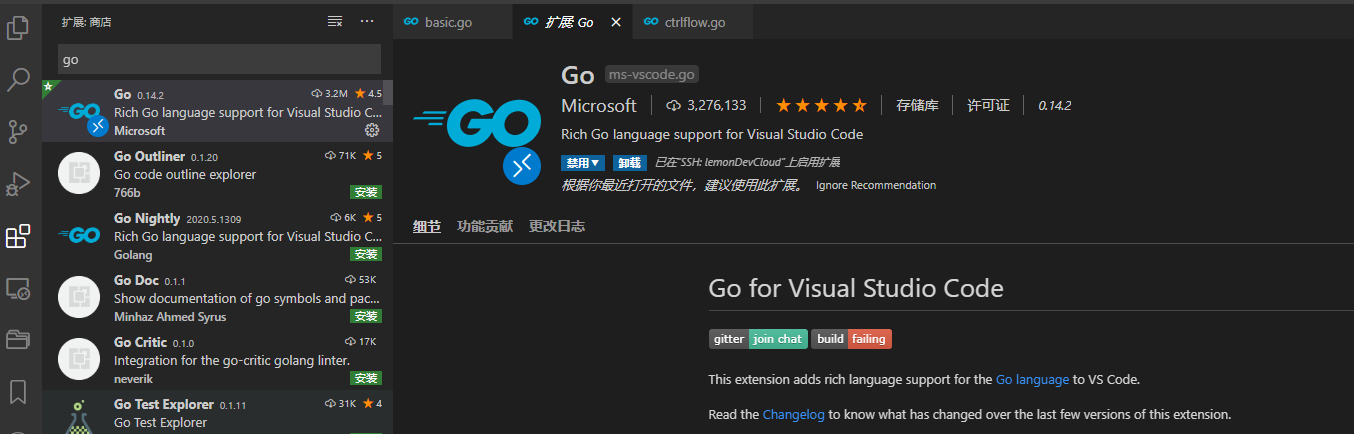Click the extensions list scrollbar

point(388,92)
